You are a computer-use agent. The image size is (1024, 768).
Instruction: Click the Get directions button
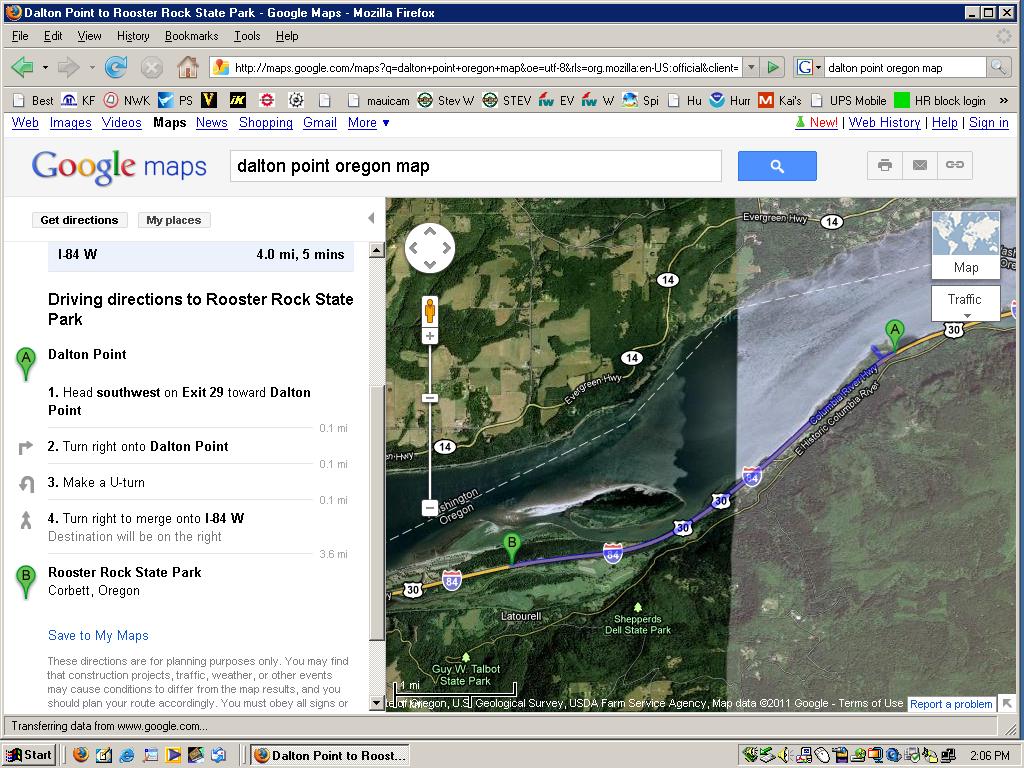(x=80, y=220)
